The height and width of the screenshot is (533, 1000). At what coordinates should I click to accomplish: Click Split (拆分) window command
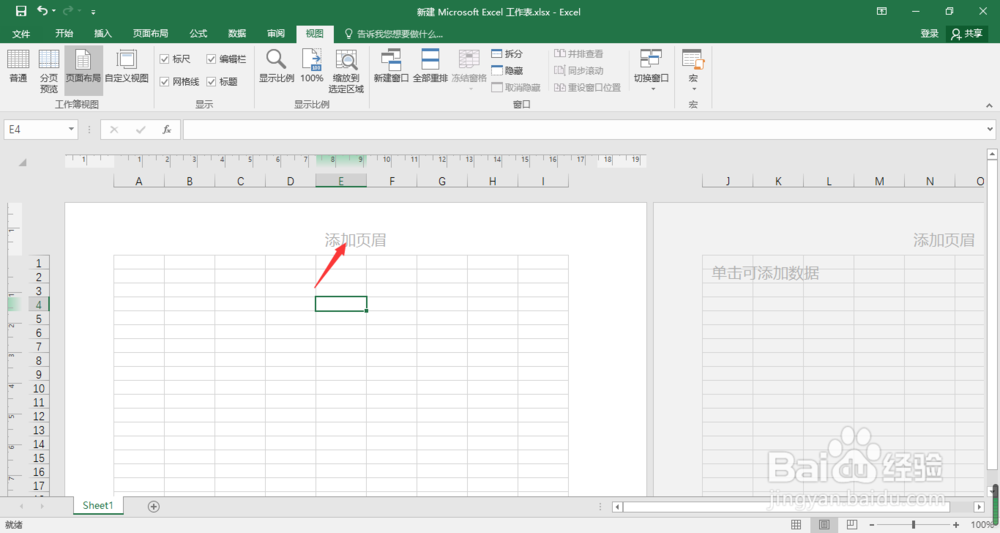tap(507, 54)
